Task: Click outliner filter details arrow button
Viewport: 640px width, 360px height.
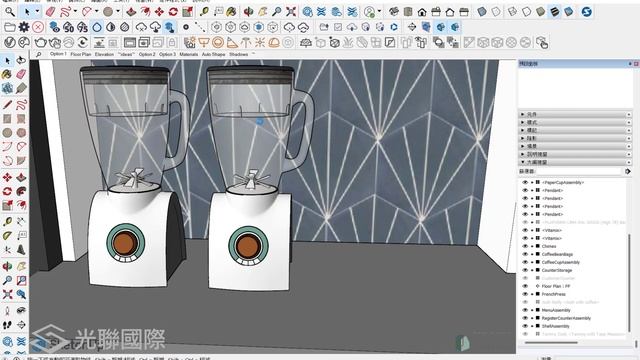Action: coord(628,171)
